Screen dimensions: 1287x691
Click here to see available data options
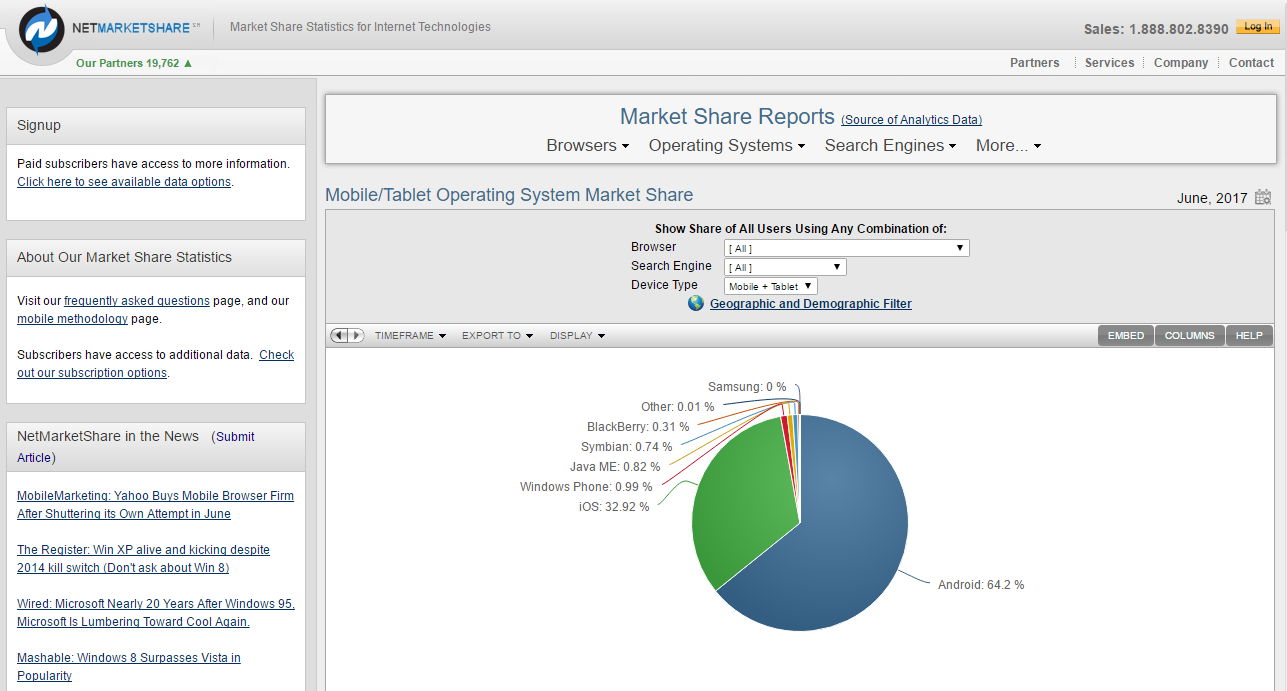click(124, 182)
